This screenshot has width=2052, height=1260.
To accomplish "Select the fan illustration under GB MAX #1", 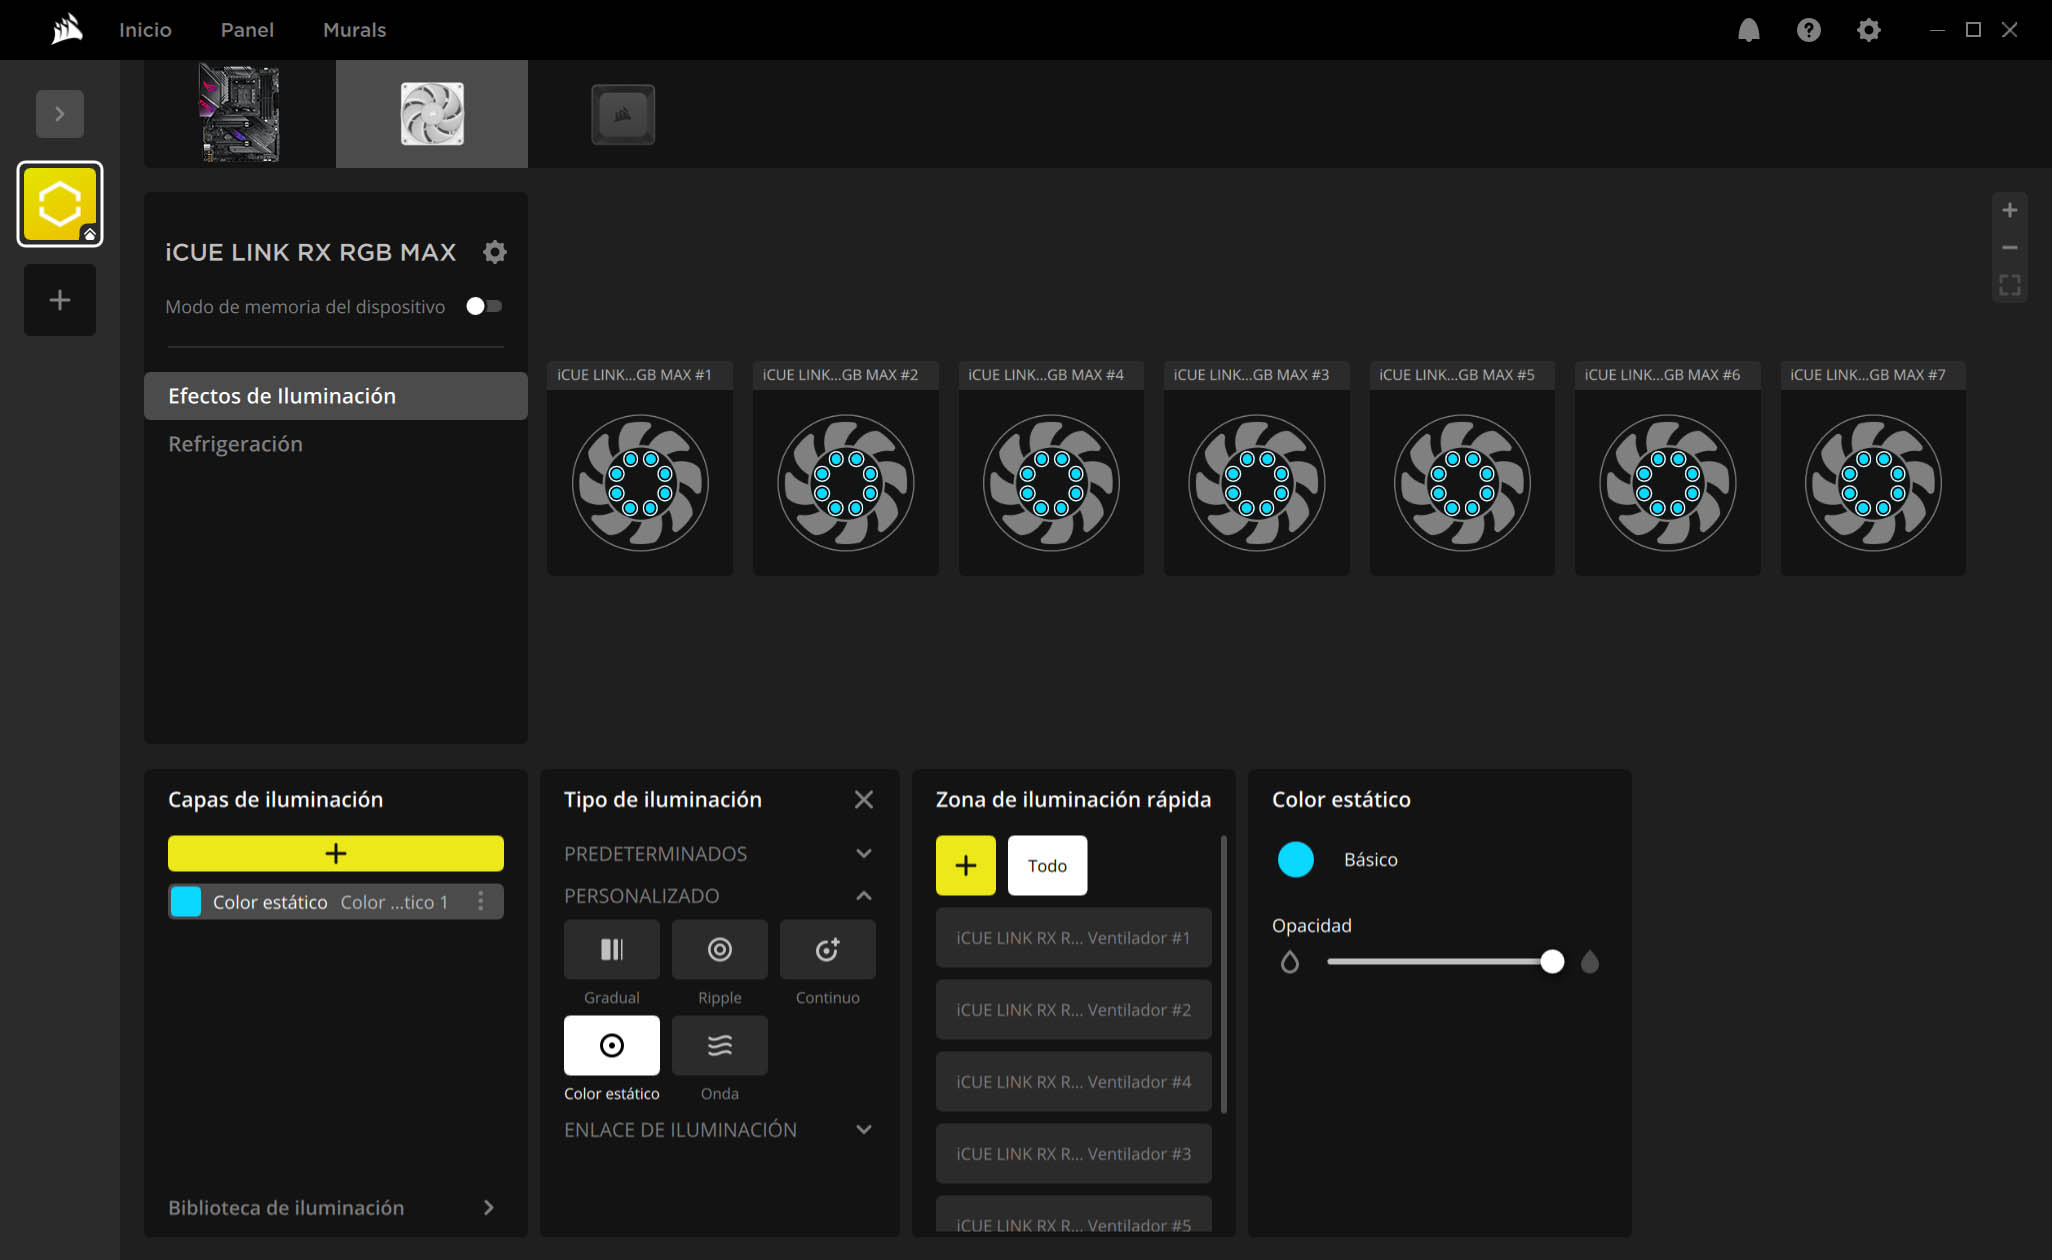I will click(x=640, y=483).
